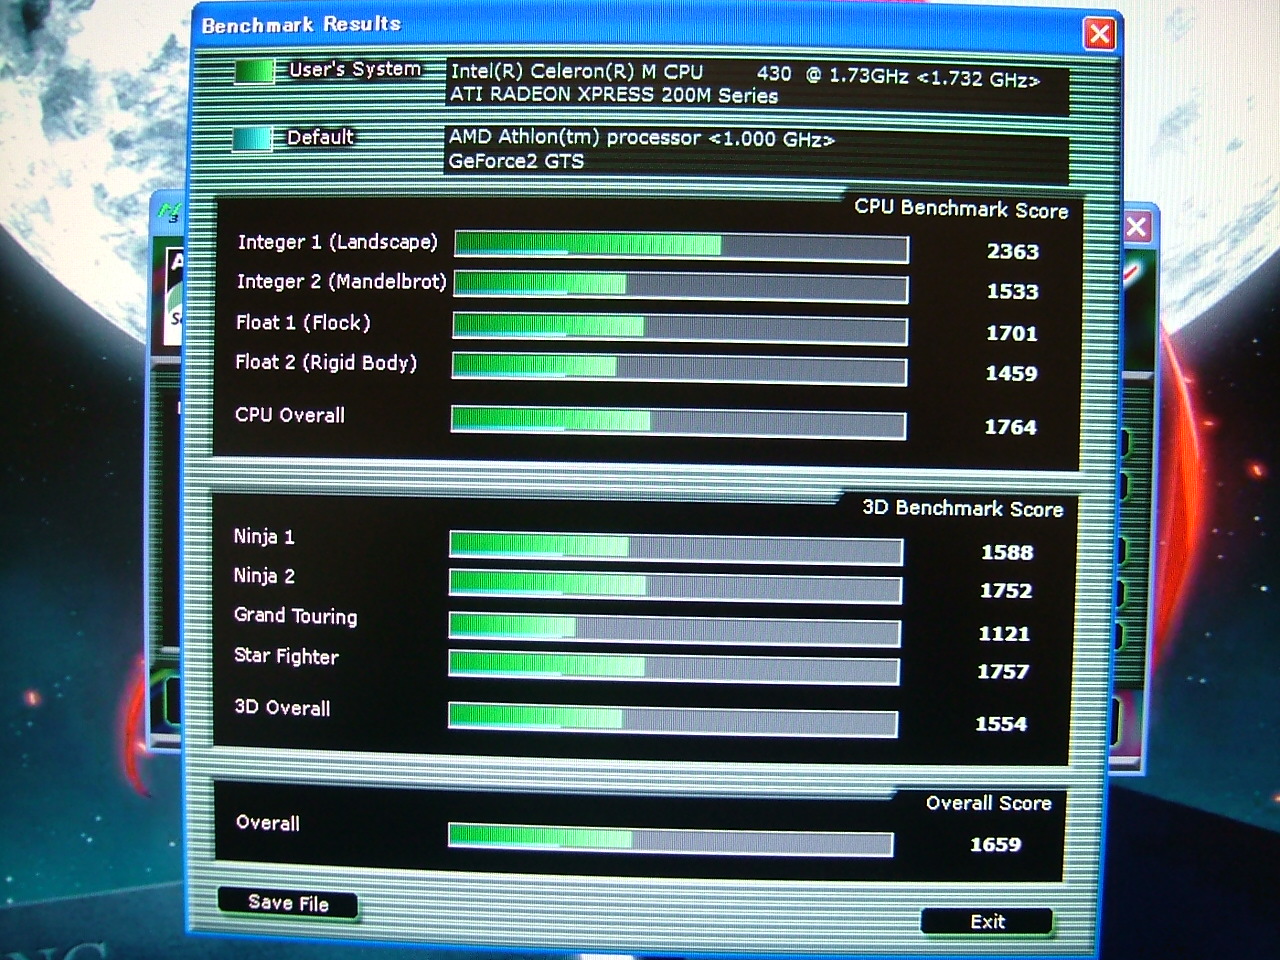
Task: Select the Ninja 2 score value 1752
Action: [1006, 591]
